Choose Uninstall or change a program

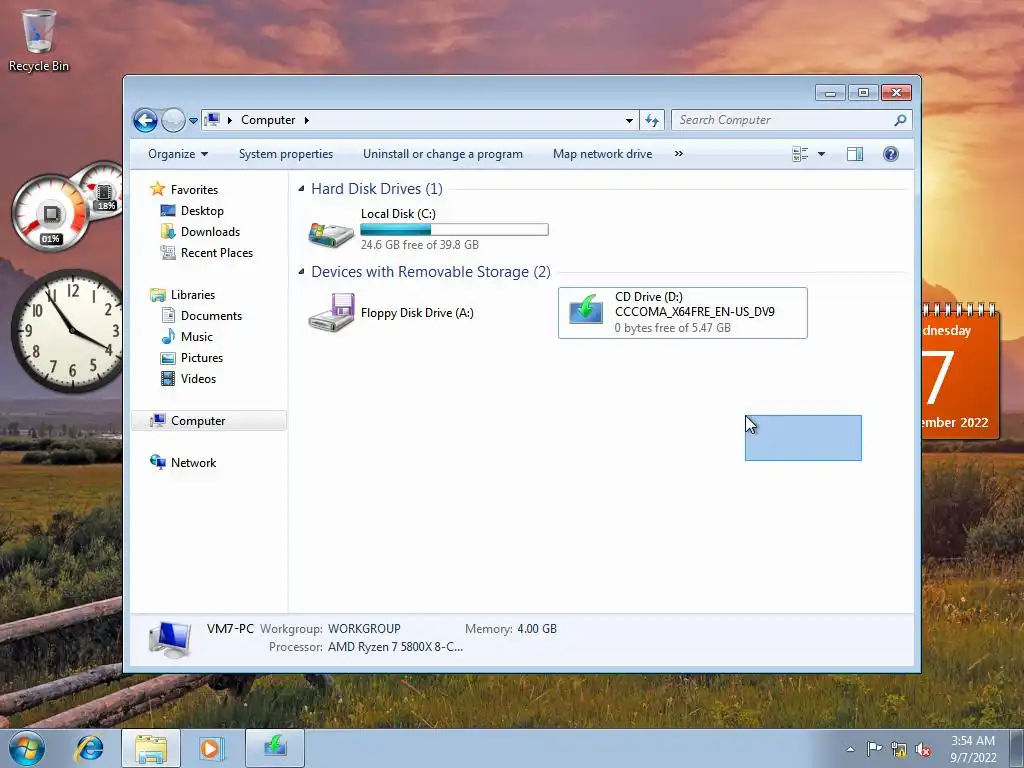click(x=443, y=154)
